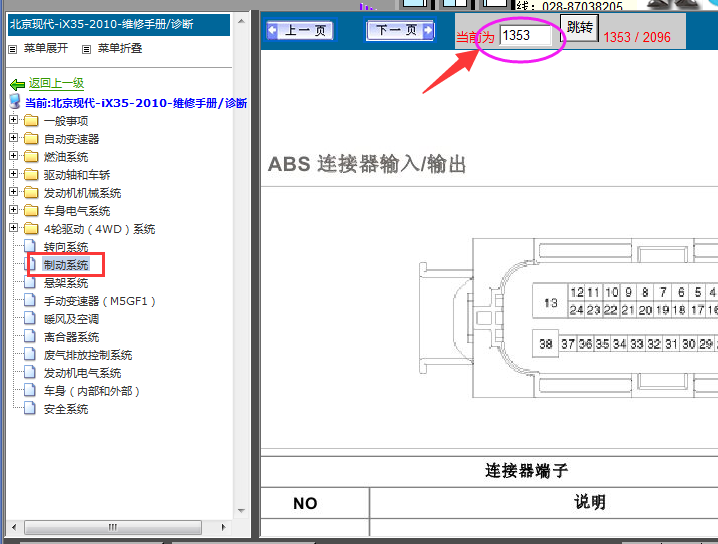The image size is (718, 544).
Task: Click folder icon beside 驱动轴和车轿
Action: (x=31, y=174)
